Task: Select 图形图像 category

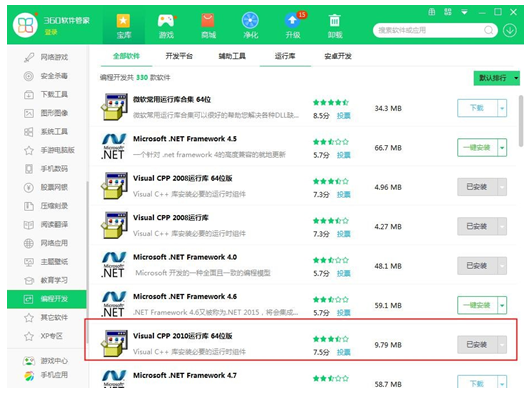Action: pos(46,113)
